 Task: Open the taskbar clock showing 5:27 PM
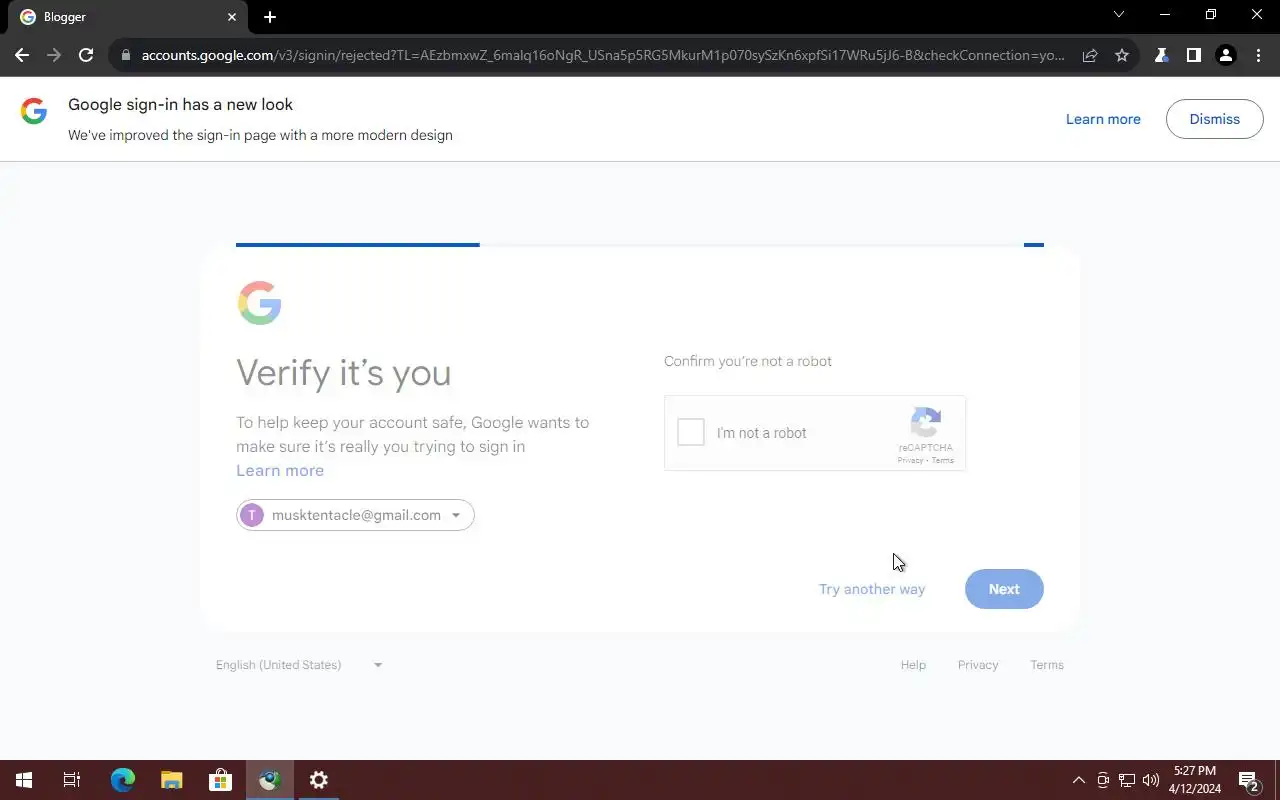(x=1194, y=780)
